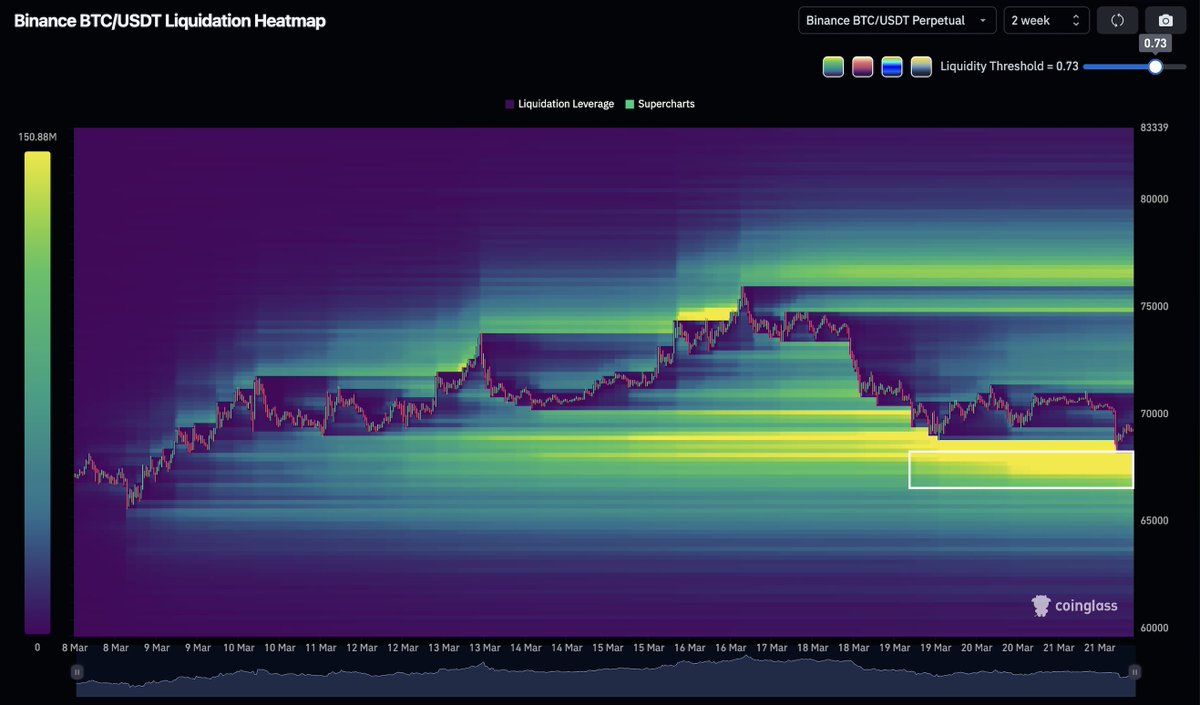The height and width of the screenshot is (705, 1200).
Task: Select the yellow-gradient heatmap color scheme
Action: tap(920, 66)
